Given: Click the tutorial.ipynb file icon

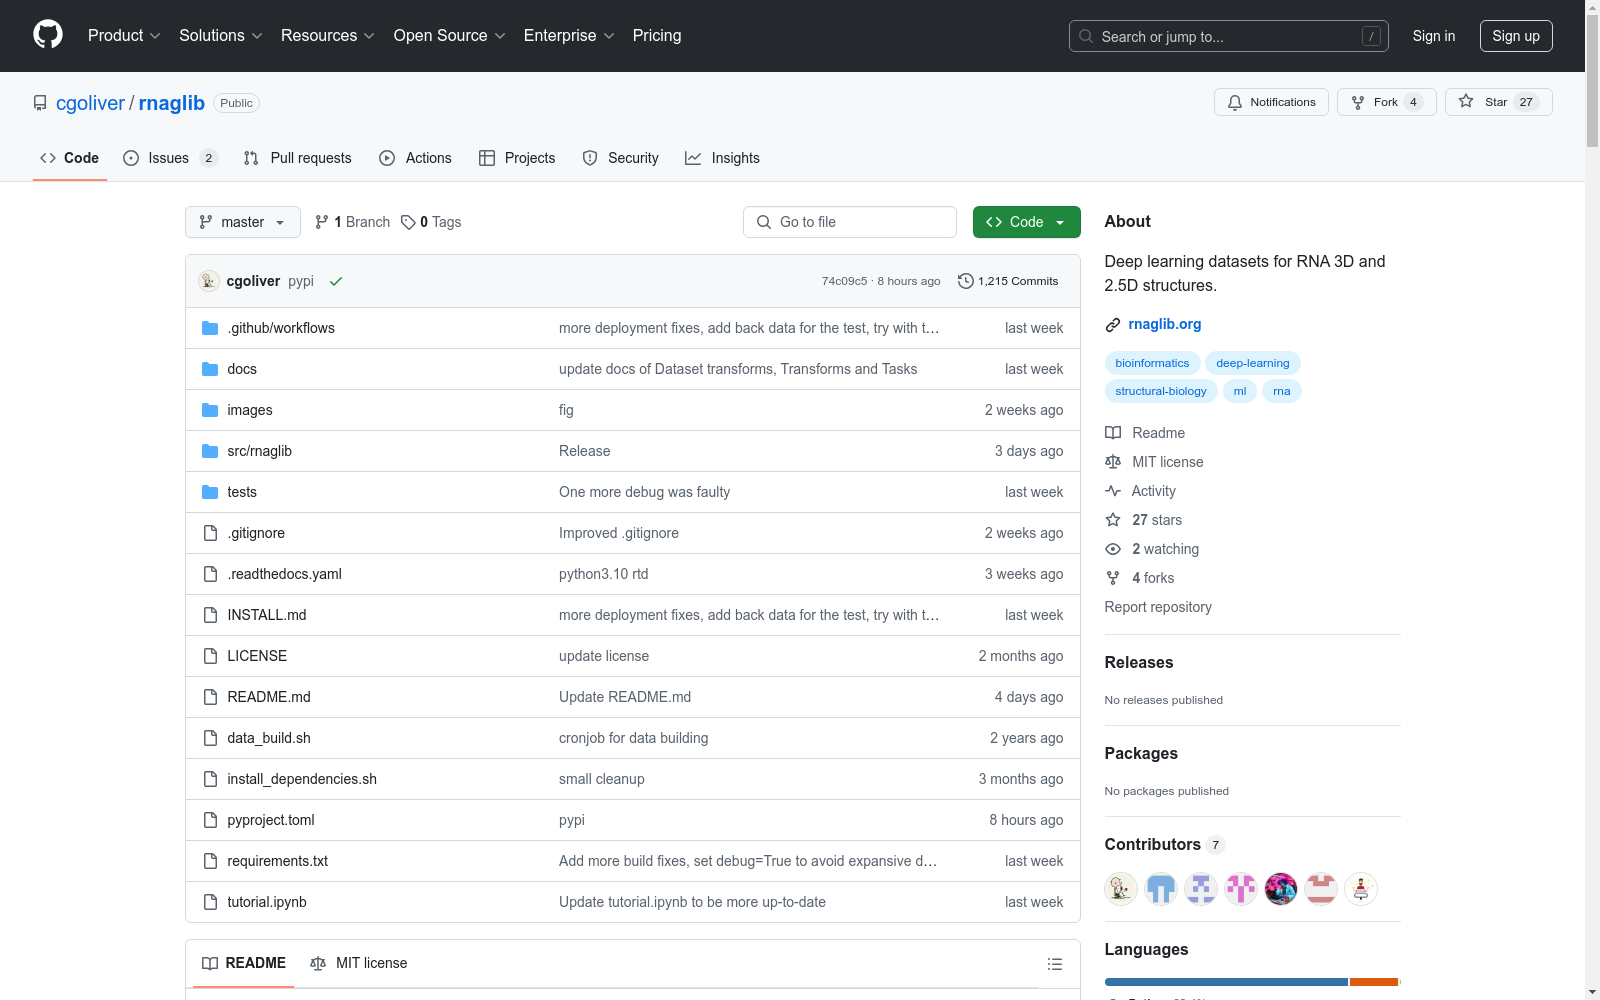Looking at the screenshot, I should (210, 902).
